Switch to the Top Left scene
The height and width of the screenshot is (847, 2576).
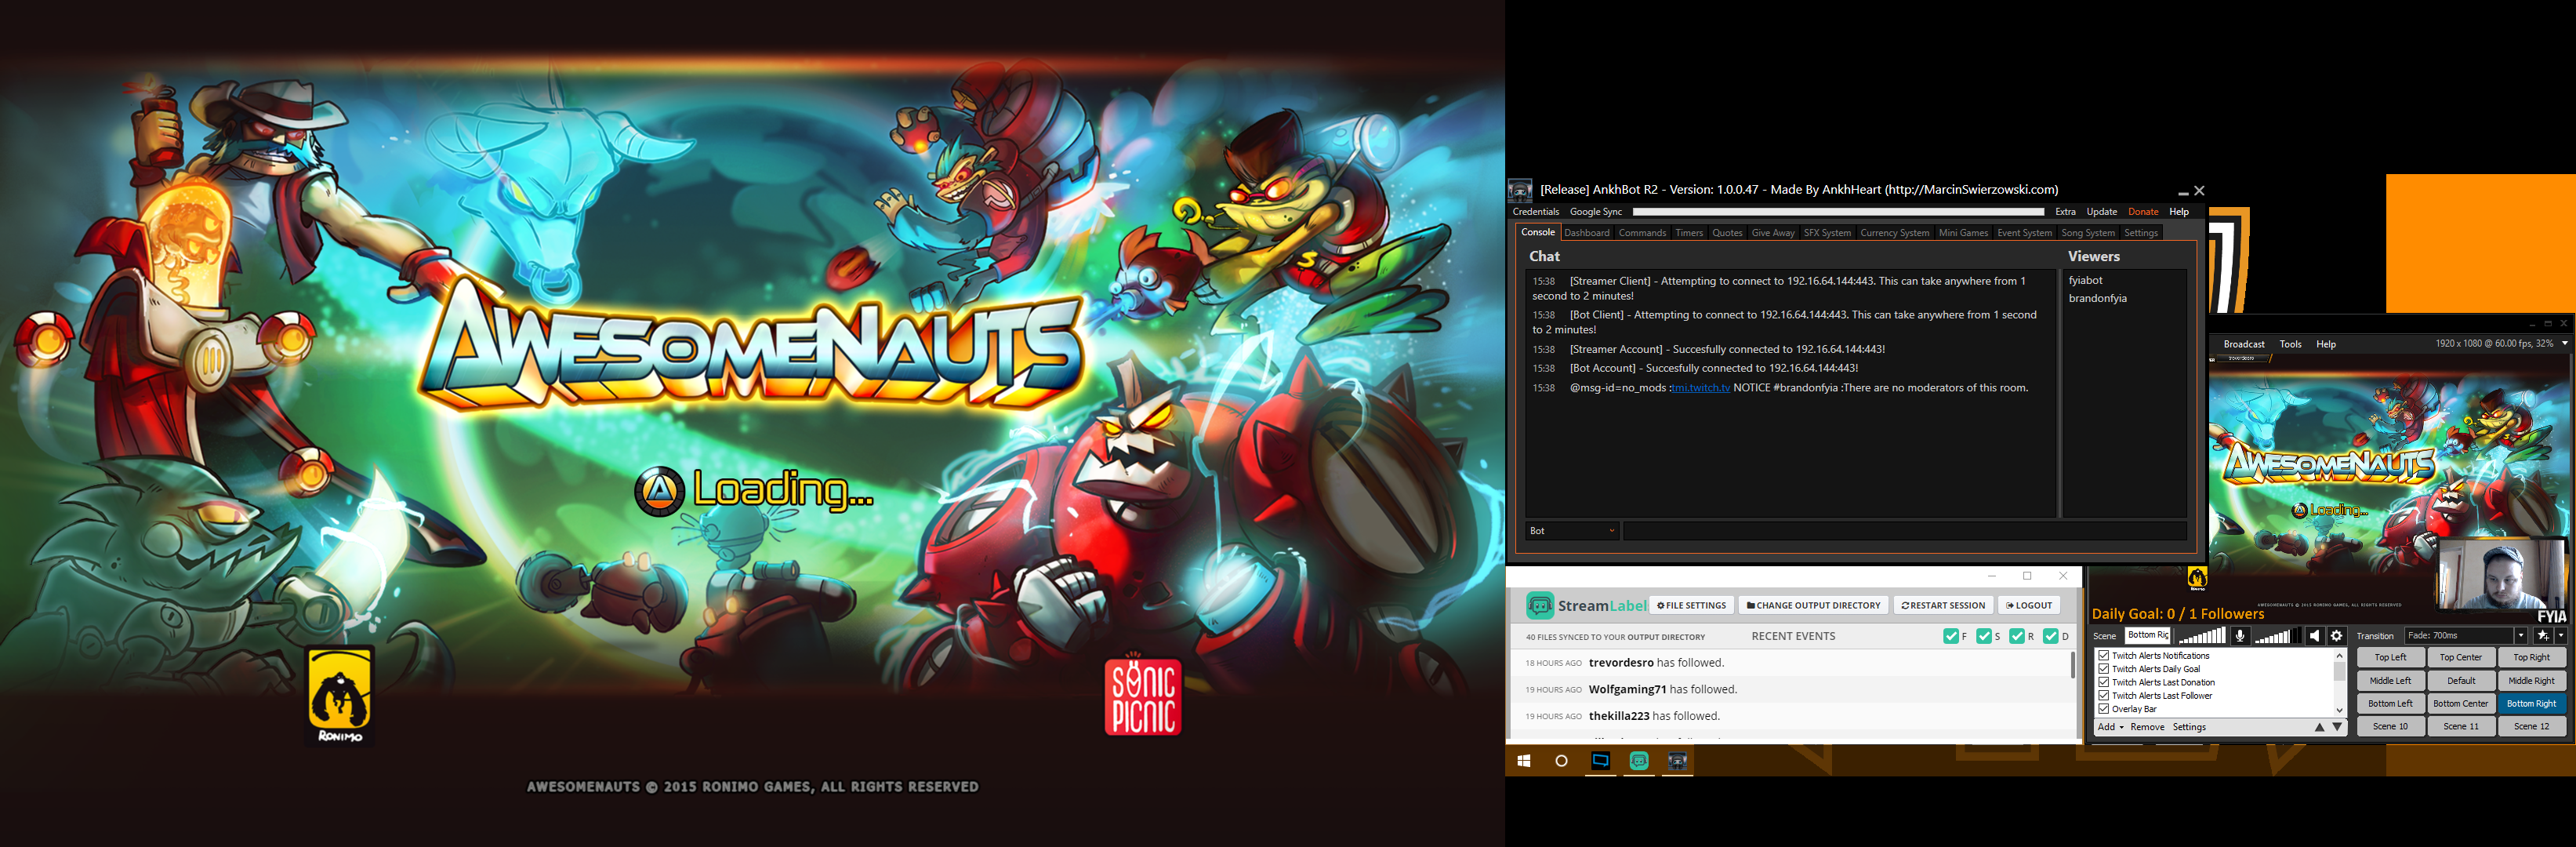2390,657
